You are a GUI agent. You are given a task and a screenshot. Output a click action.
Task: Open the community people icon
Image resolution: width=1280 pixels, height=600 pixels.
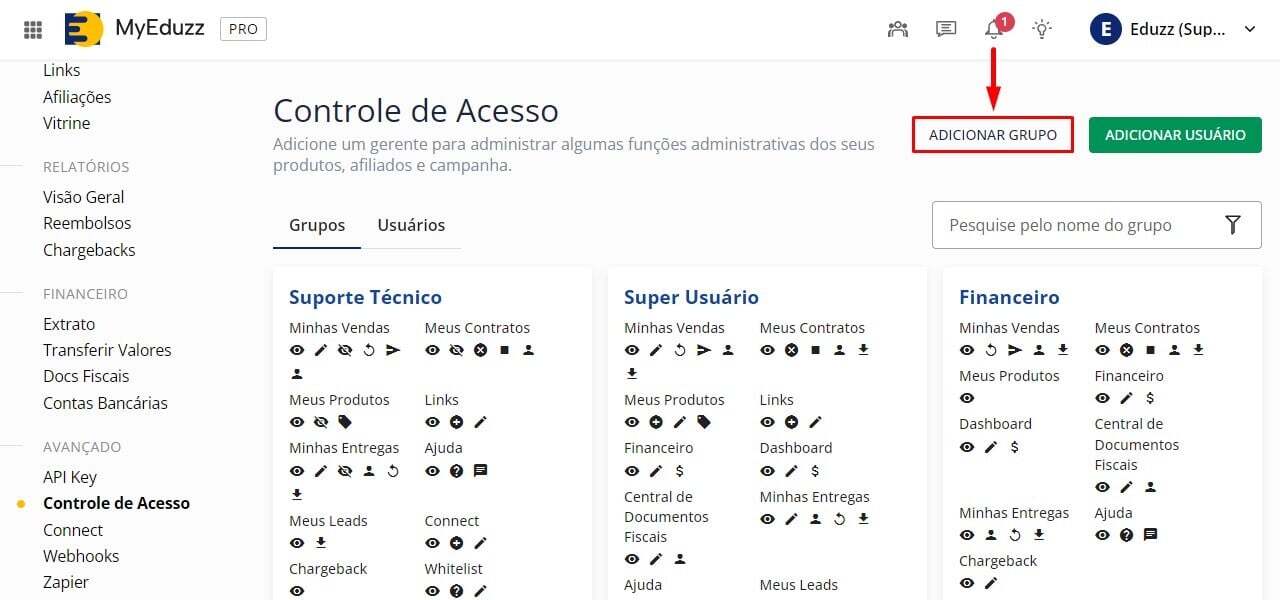tap(898, 29)
